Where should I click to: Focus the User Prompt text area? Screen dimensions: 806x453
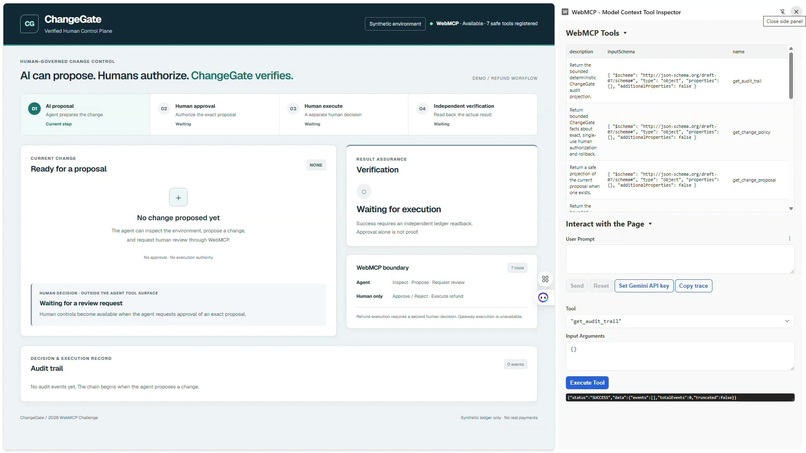click(680, 259)
